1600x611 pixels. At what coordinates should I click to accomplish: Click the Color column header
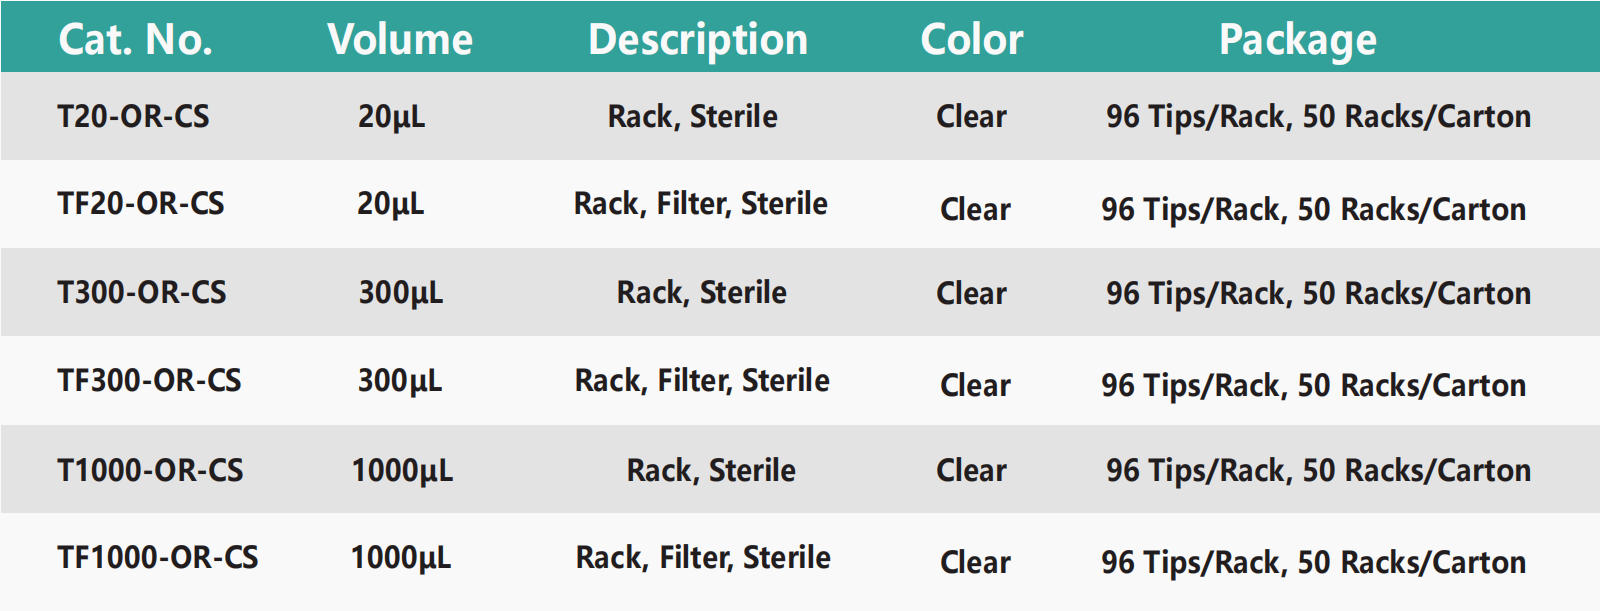point(972,40)
